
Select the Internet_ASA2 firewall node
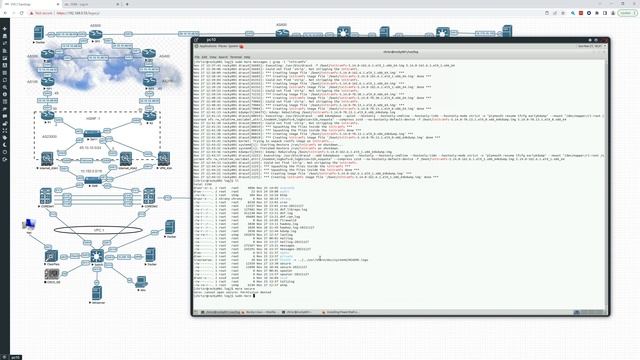126,158
